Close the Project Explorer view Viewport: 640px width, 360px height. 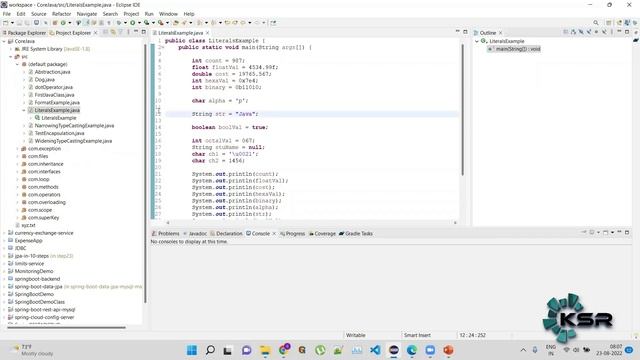pos(96,33)
